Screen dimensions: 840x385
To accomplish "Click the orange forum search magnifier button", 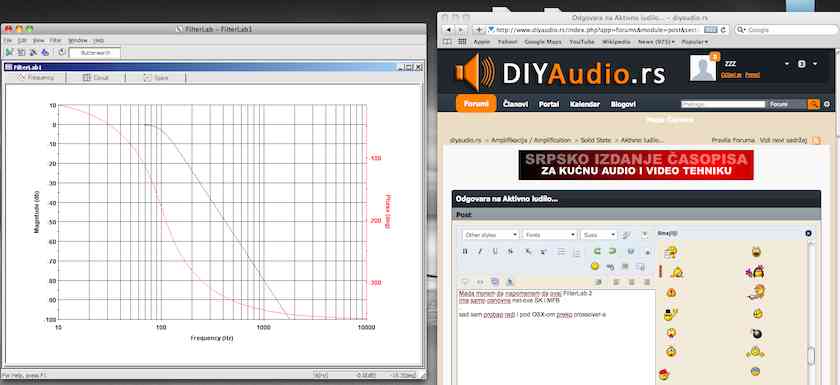I will click(814, 104).
